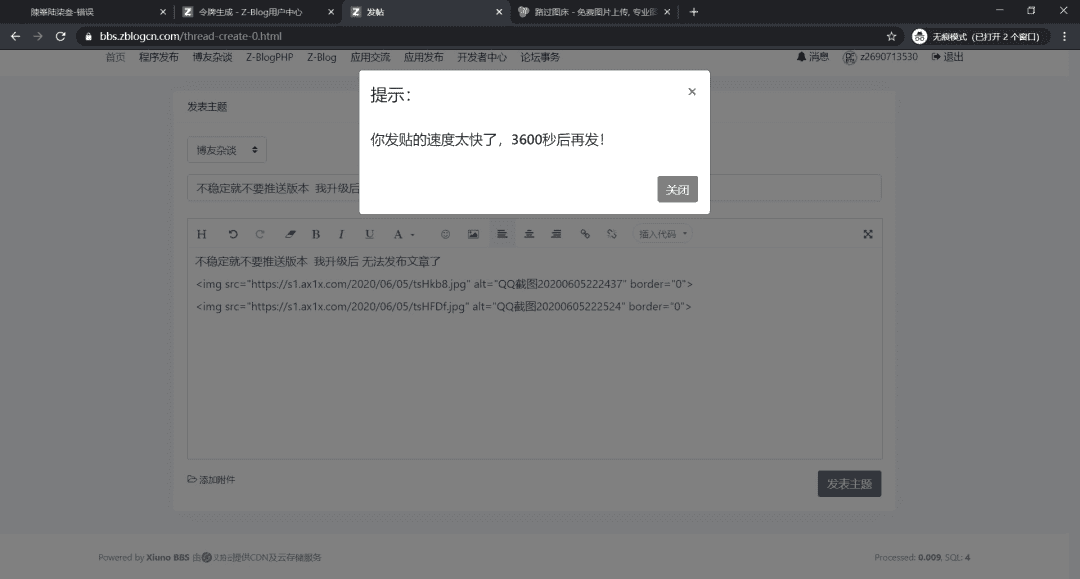Close the rate-limit warning with 关闭
Screen dimensions: 1080x579
(677, 189)
